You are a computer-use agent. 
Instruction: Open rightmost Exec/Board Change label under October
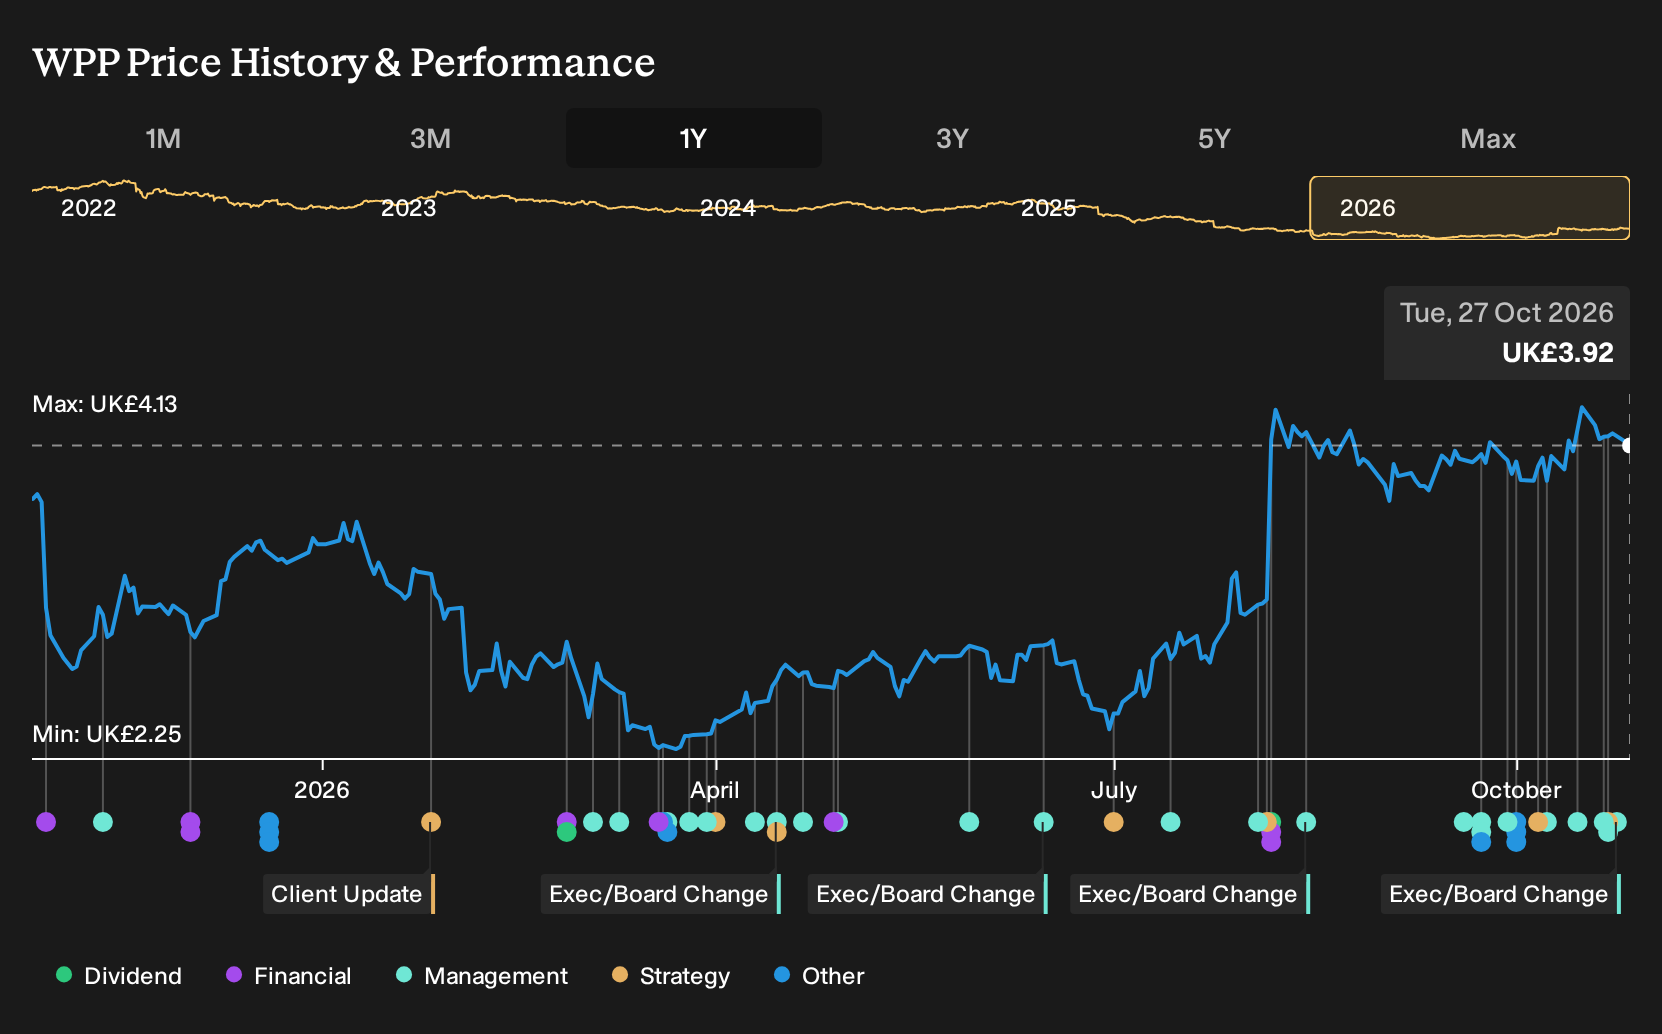click(1501, 894)
